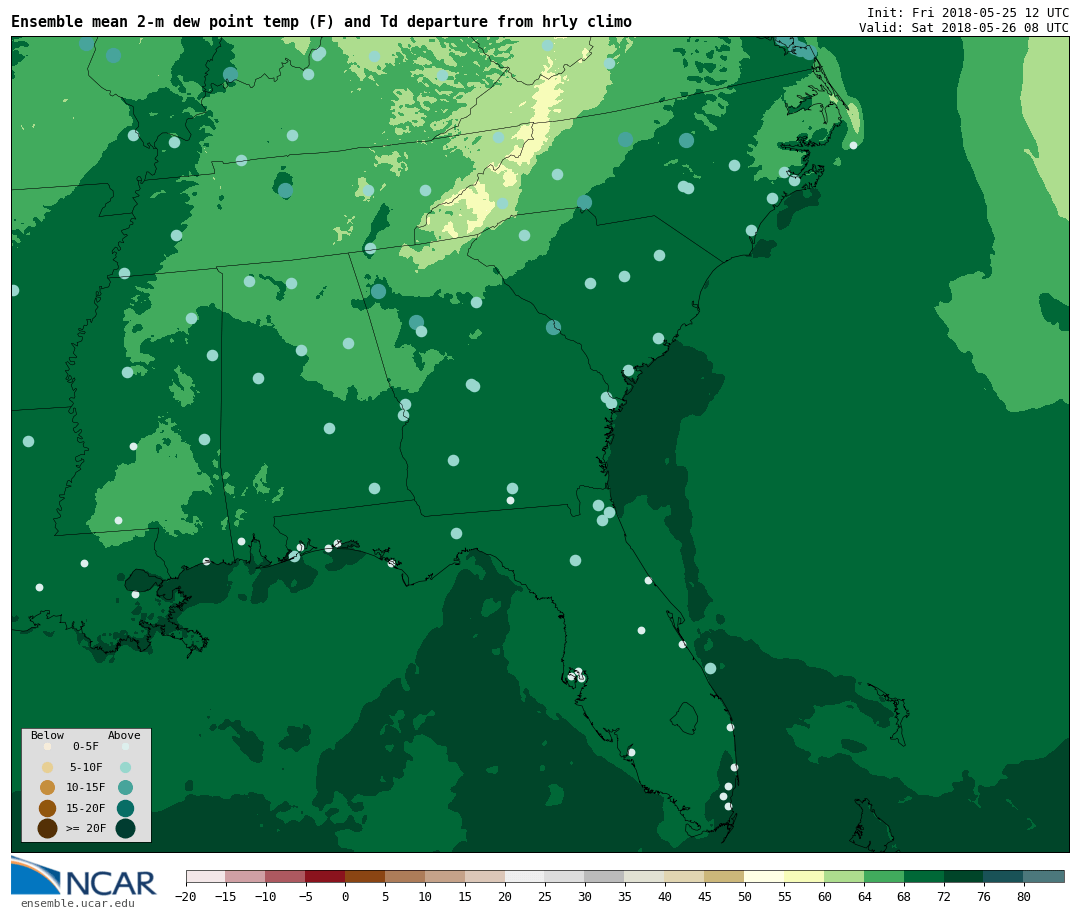This screenshot has height=915, width=1080.
Task: Select the 20 to 25 color bar swatch
Action: [x=525, y=876]
